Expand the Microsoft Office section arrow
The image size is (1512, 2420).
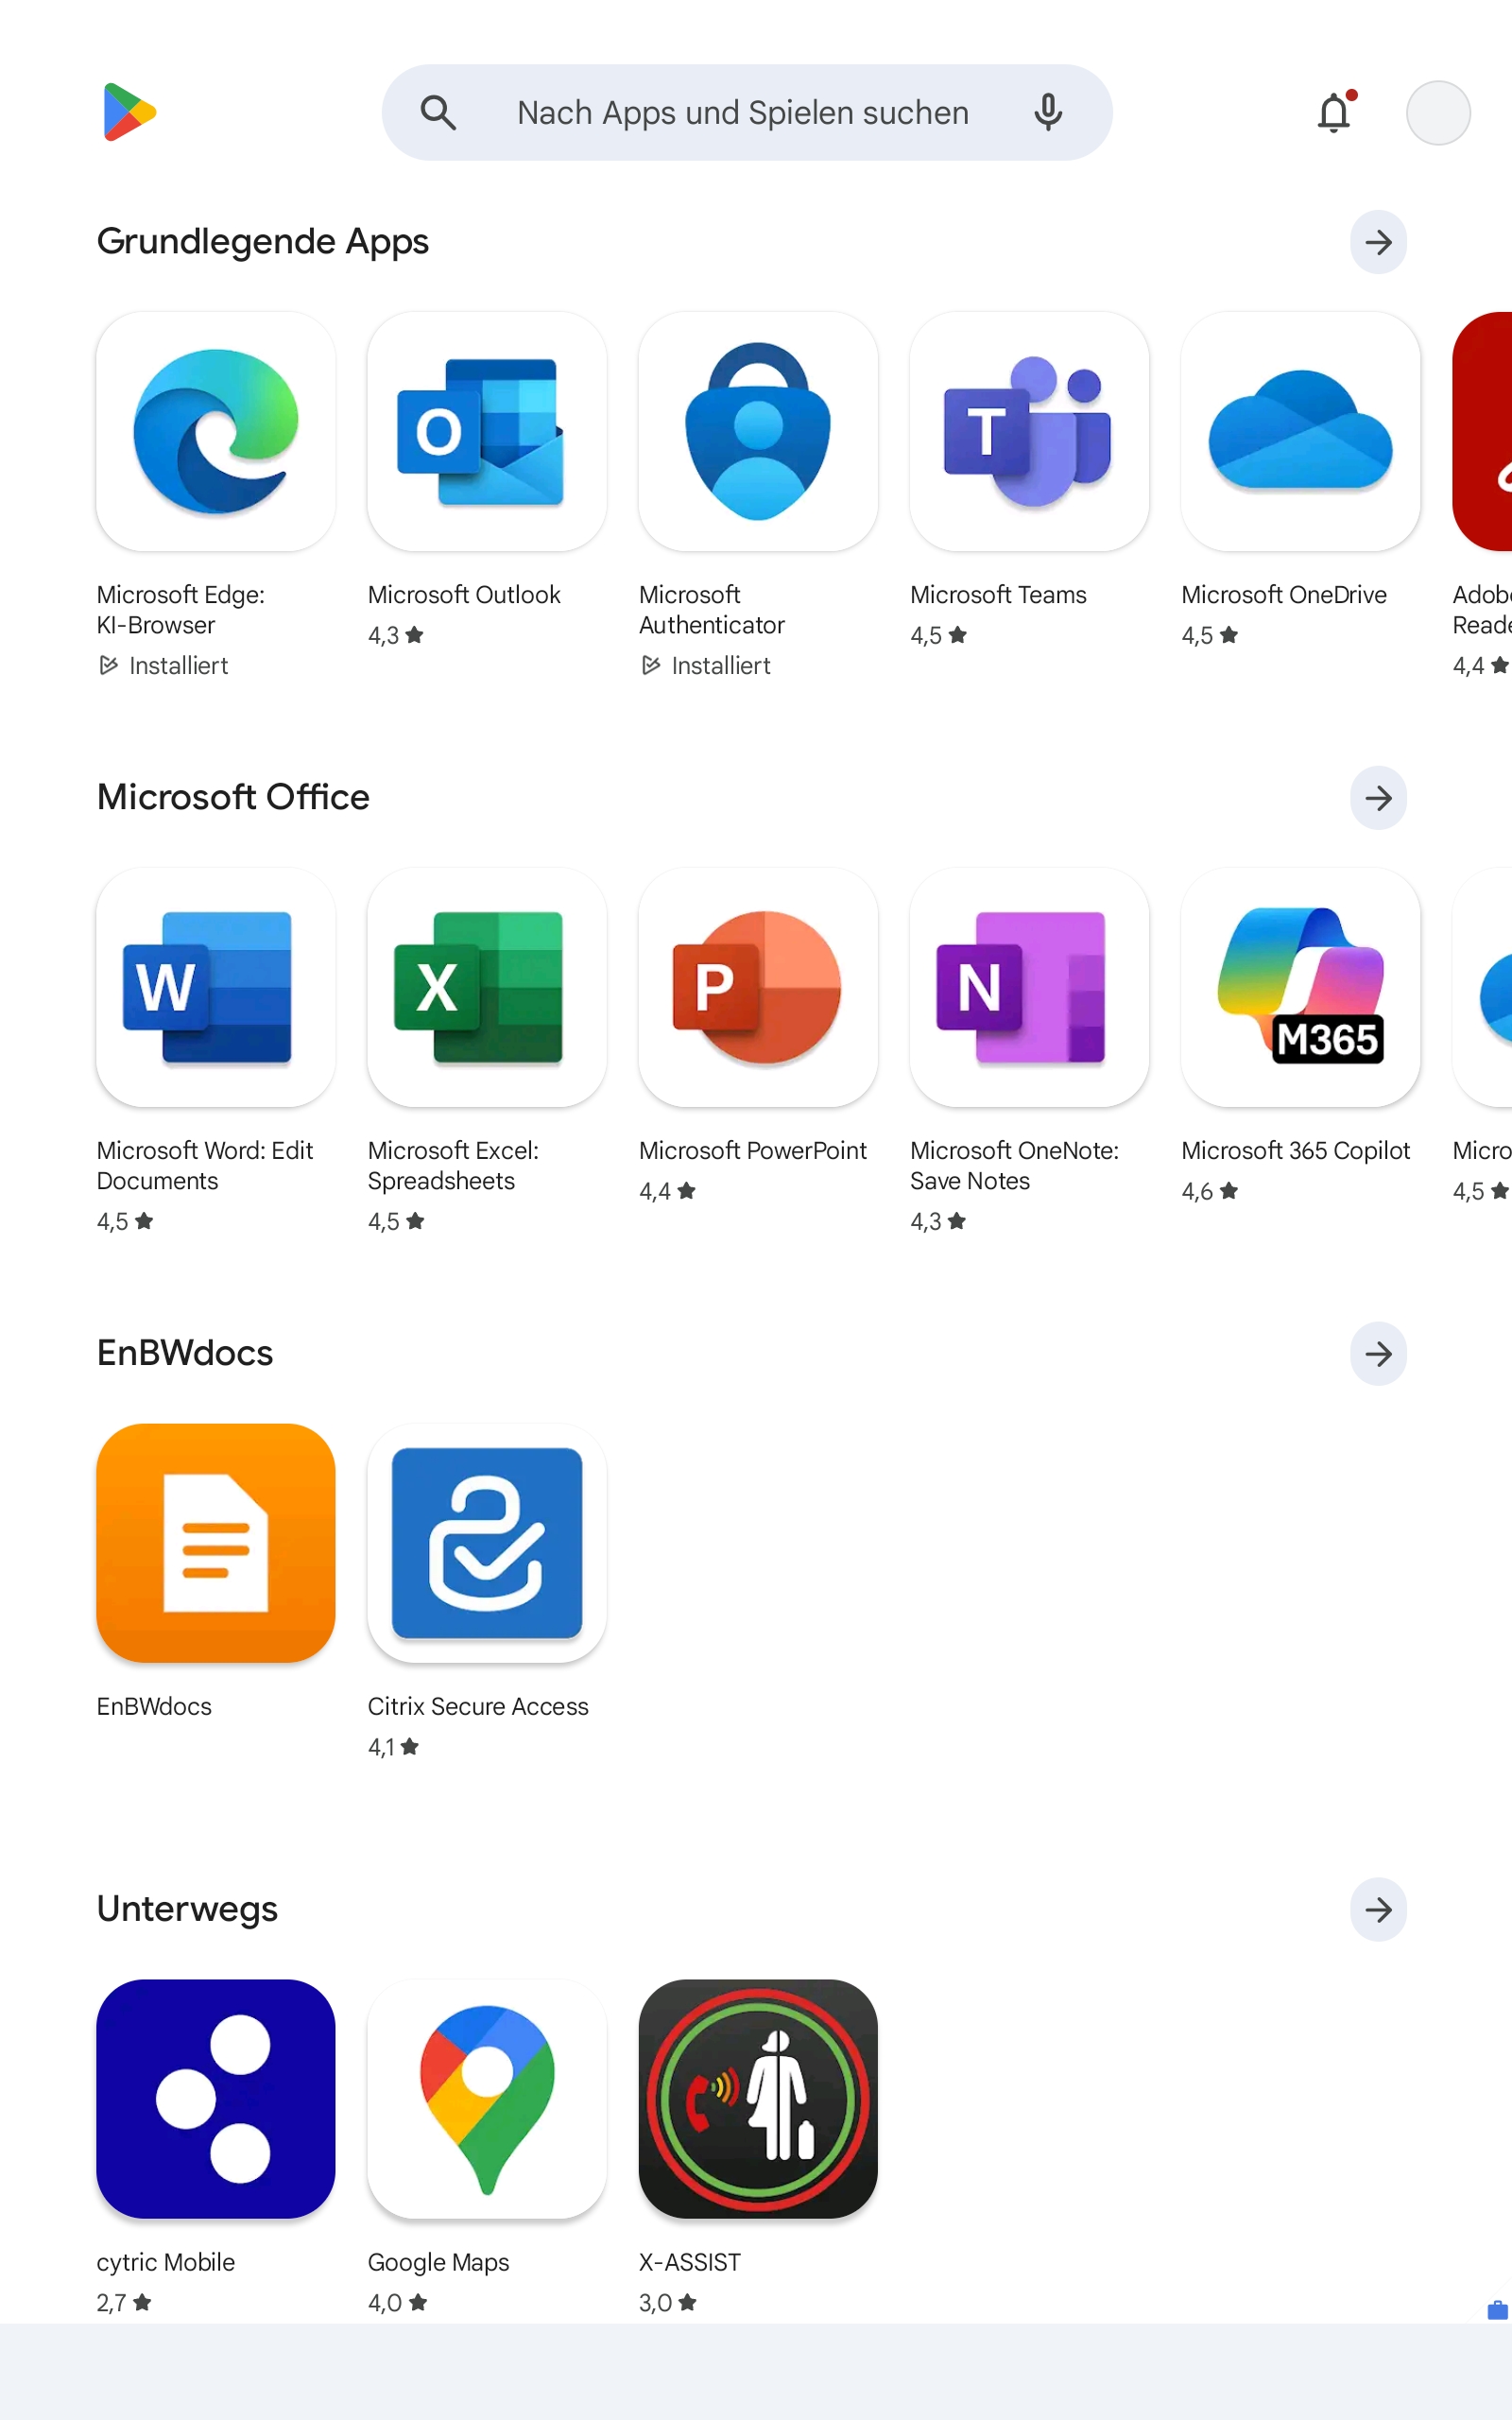click(1378, 798)
